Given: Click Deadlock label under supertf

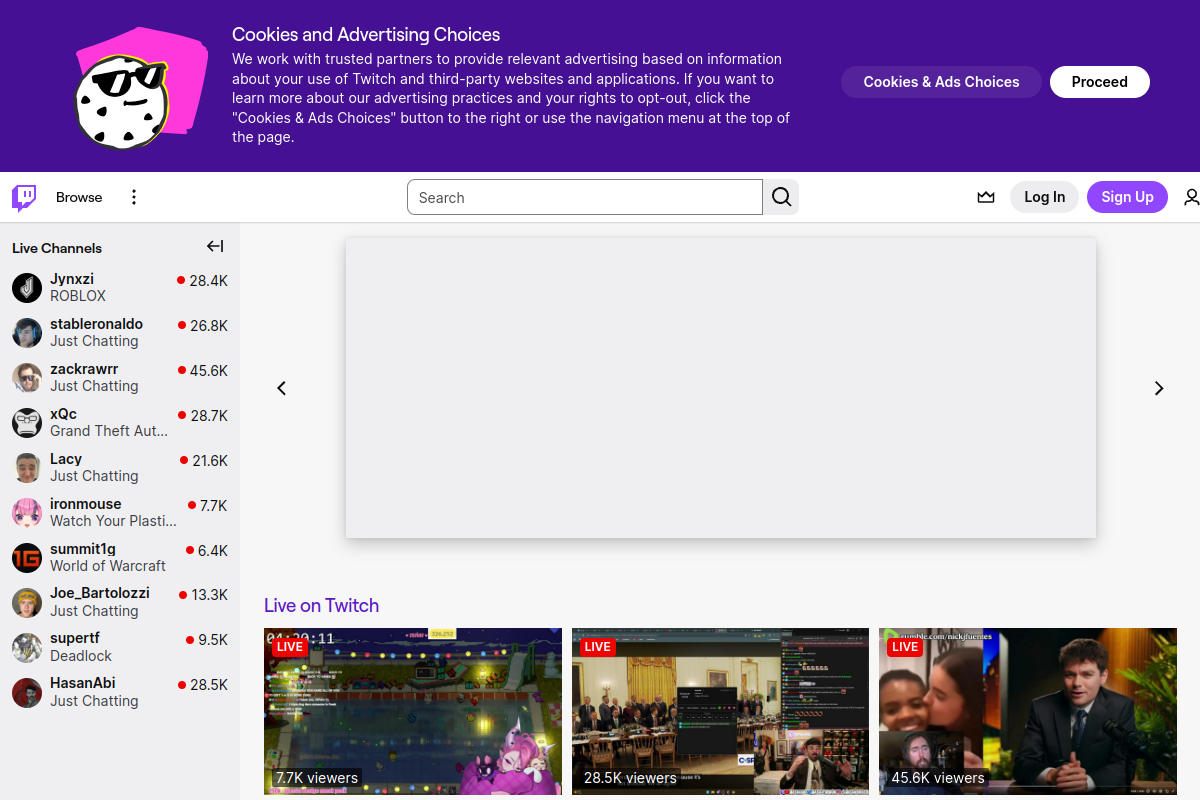Looking at the screenshot, I should (81, 656).
